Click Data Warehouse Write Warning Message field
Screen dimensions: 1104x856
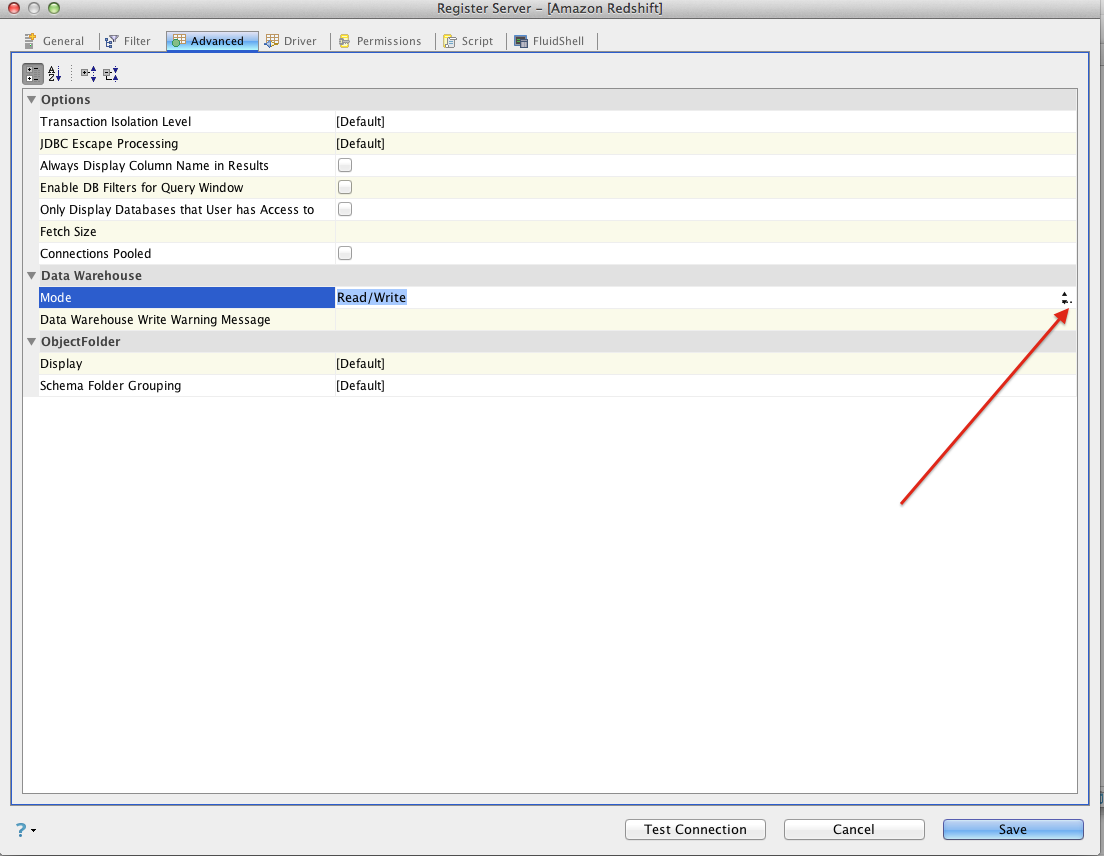coord(705,320)
